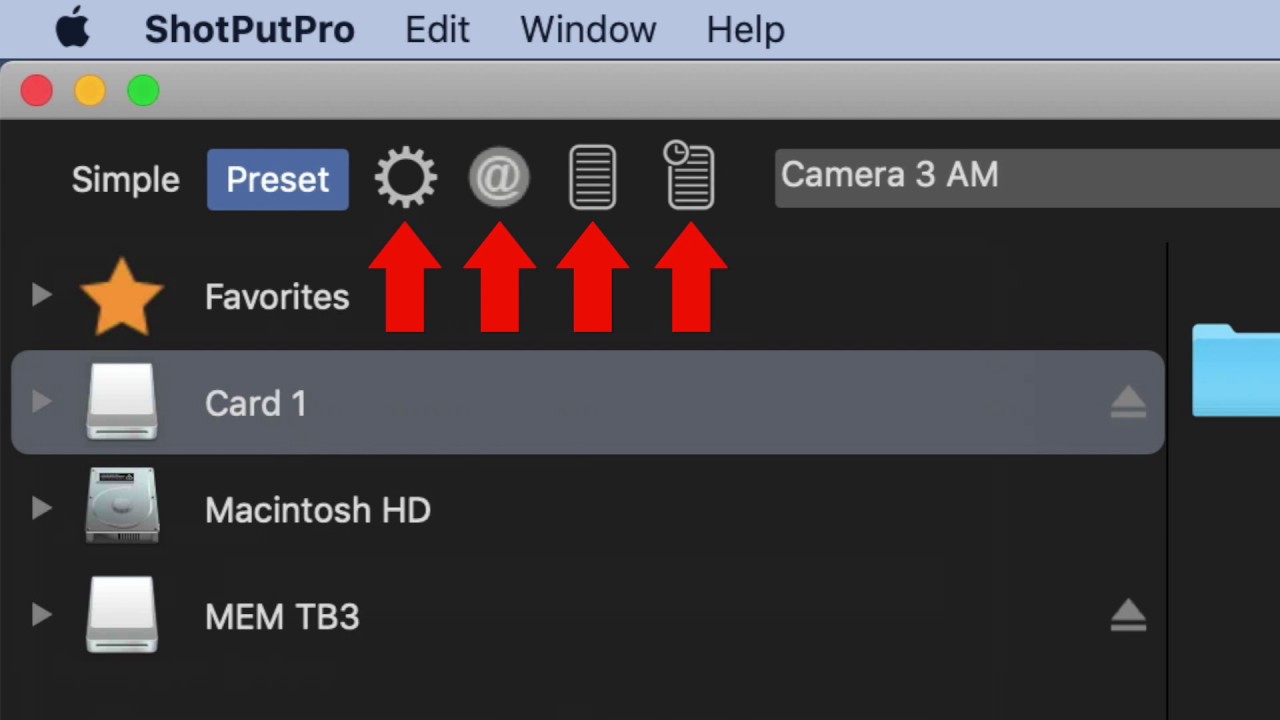The height and width of the screenshot is (720, 1280).
Task: Expand the Favorites group
Action: coord(41,295)
